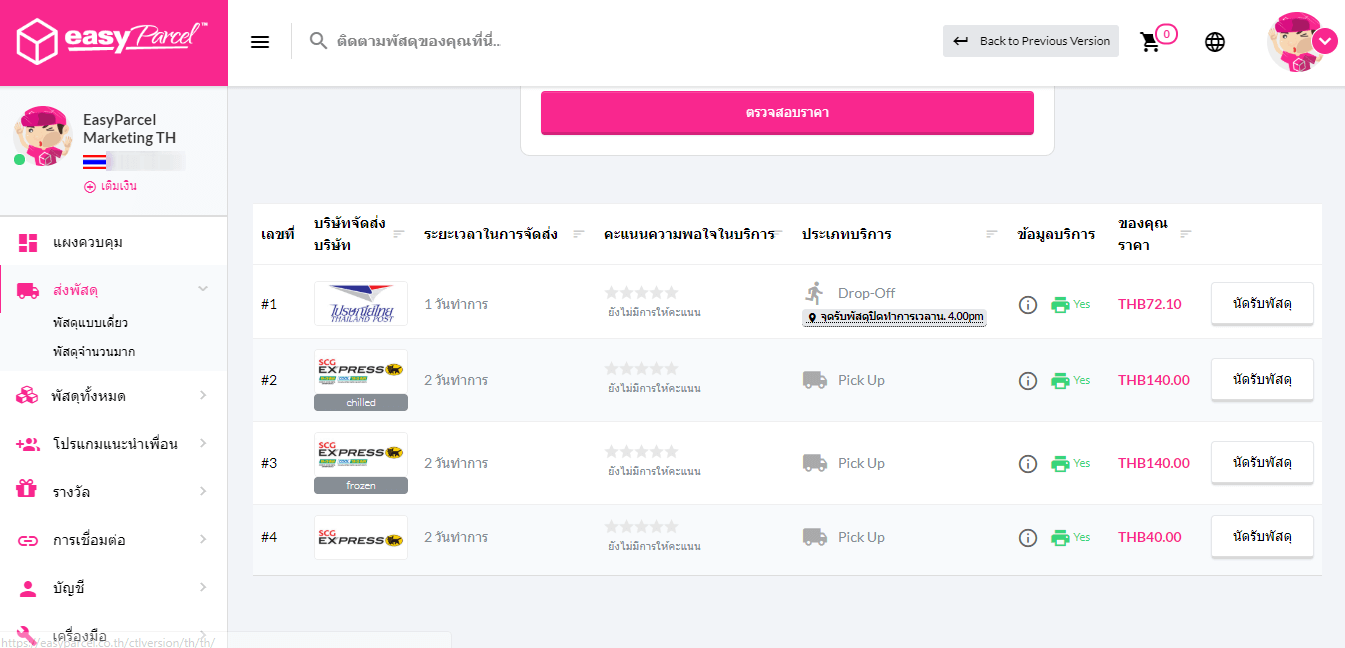
Task: Toggle the hamburger menu icon
Action: (x=260, y=42)
